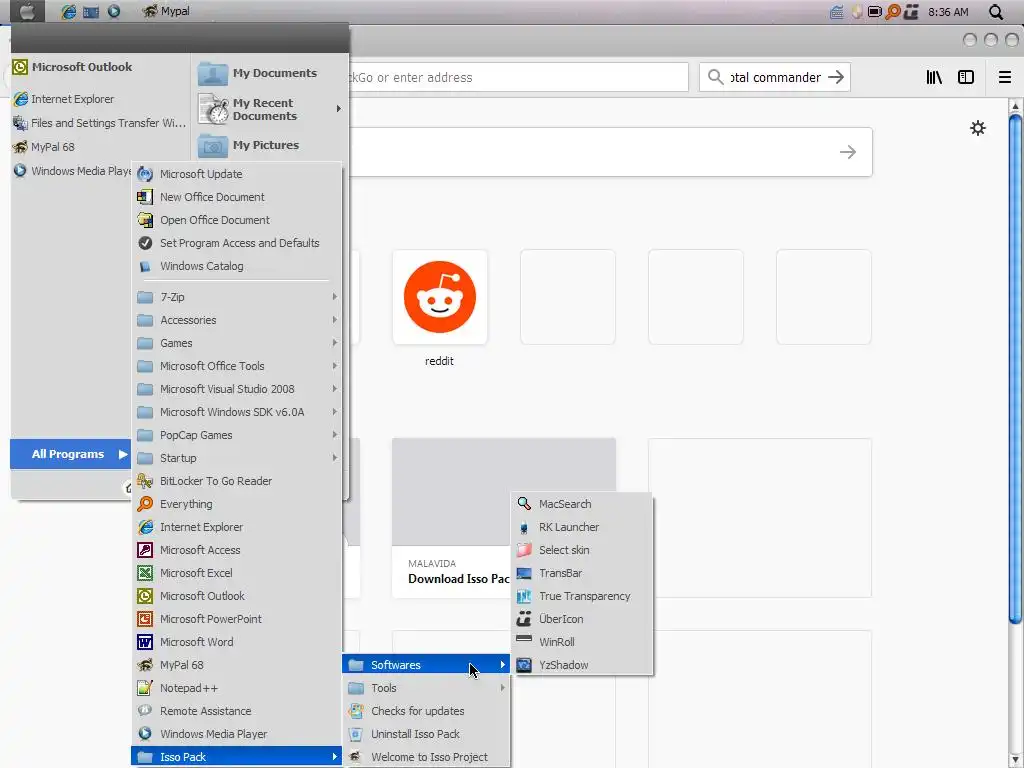The height and width of the screenshot is (768, 1024).
Task: Open MyPal 68 in All Programs list
Action: pos(236,665)
